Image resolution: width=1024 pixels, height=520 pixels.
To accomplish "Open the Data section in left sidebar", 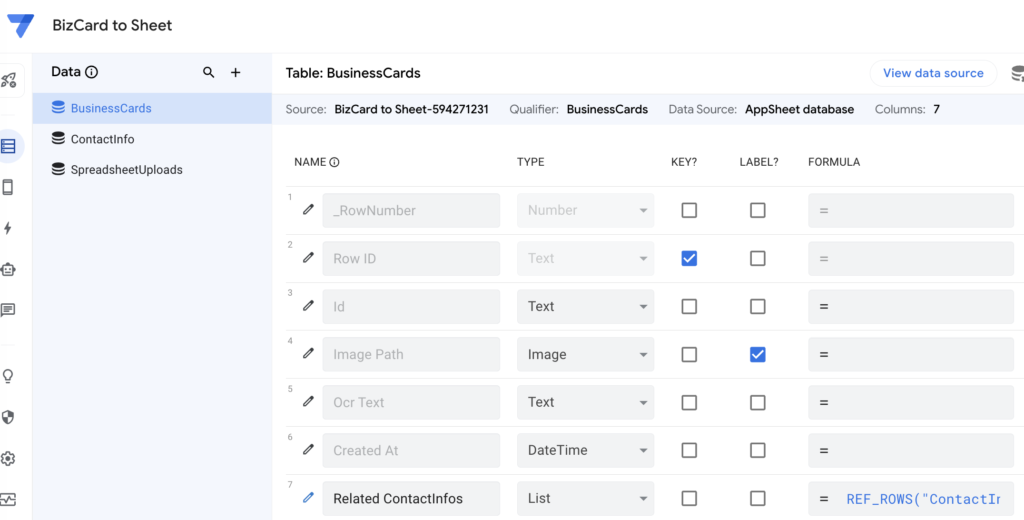I will click(x=9, y=147).
